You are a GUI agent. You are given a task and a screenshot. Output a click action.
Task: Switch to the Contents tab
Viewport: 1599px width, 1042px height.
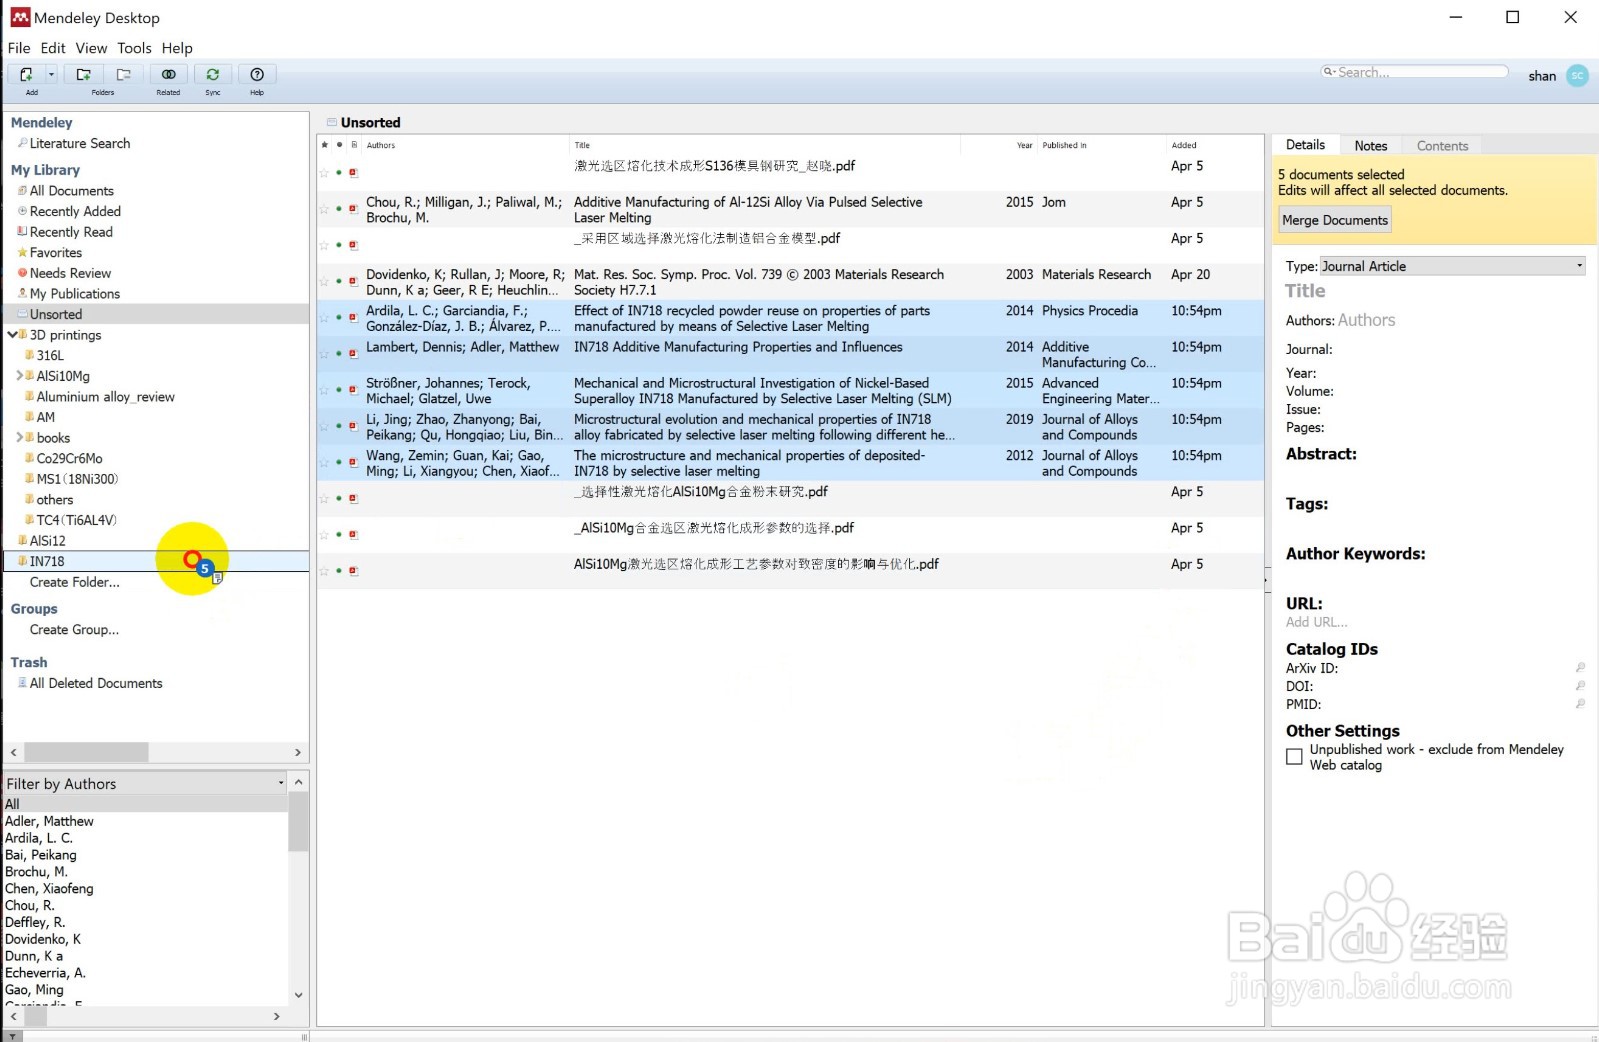point(1442,146)
